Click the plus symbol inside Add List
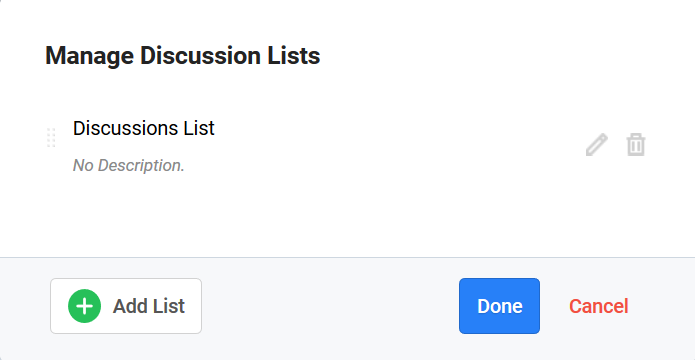 click(x=84, y=306)
